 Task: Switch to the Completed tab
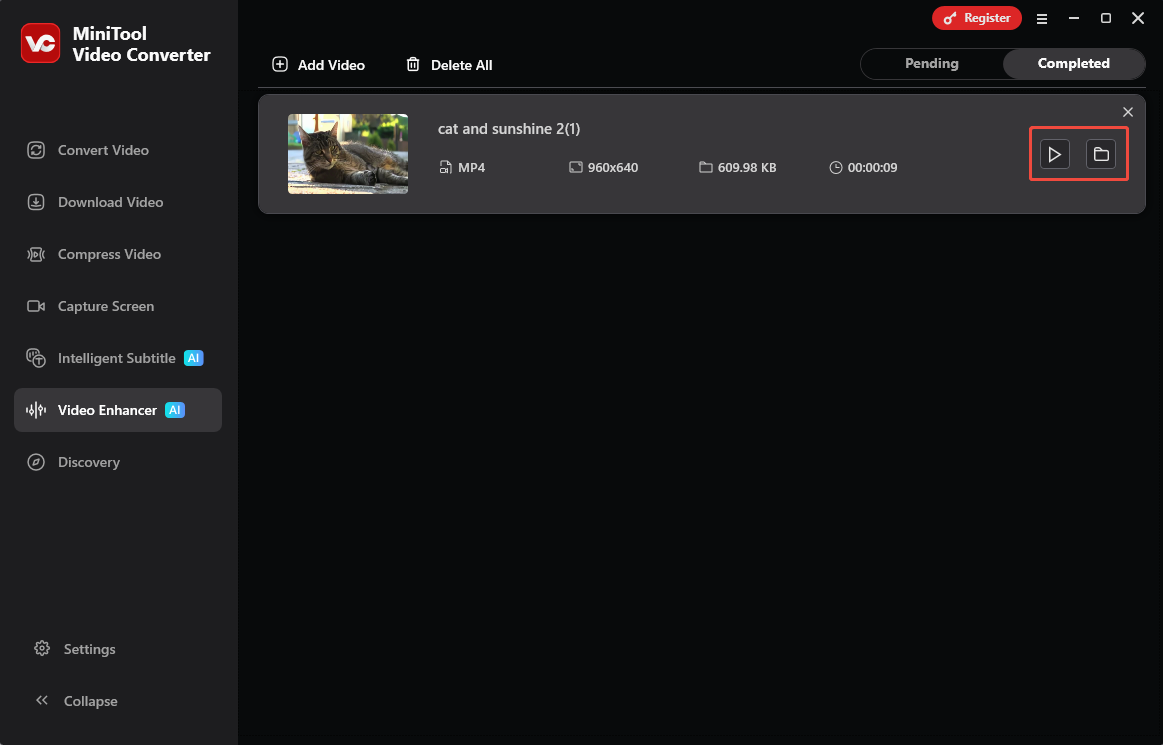point(1073,64)
